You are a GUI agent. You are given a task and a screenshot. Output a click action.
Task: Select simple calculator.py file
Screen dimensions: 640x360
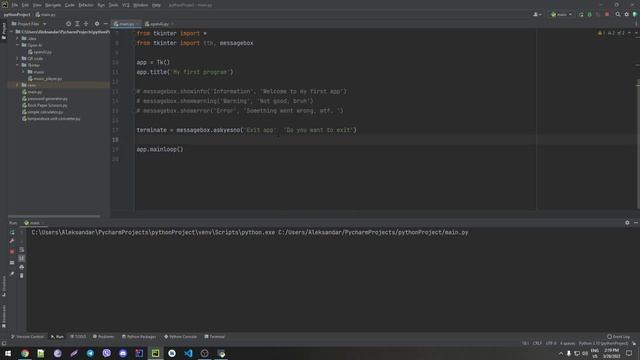click(42, 112)
